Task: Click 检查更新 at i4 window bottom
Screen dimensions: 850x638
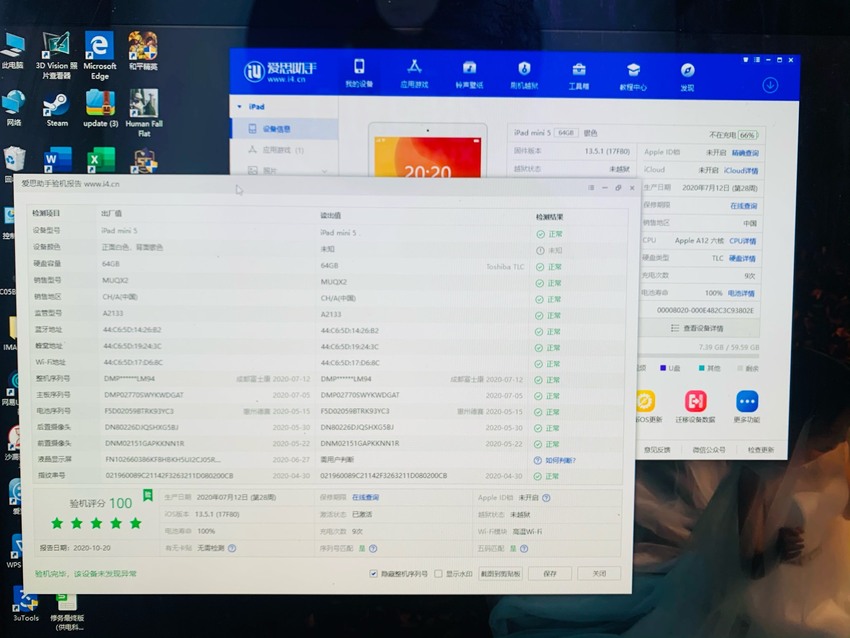Action: [x=761, y=450]
